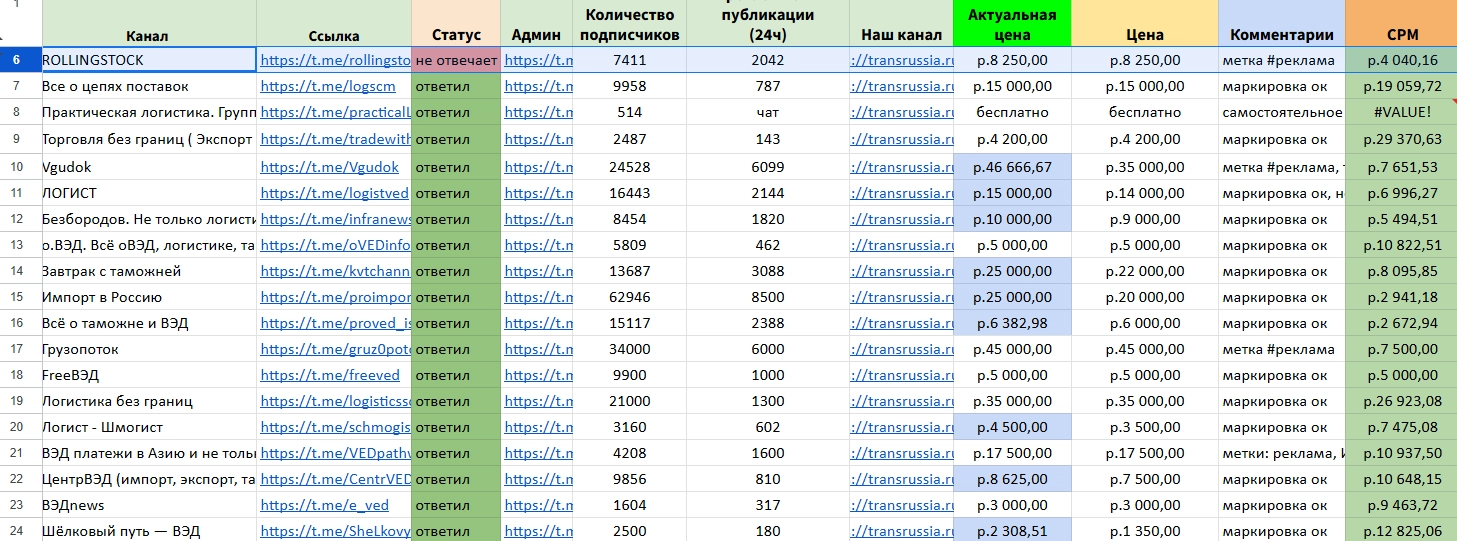
Task: Select subscriber count 7411 cell
Action: point(630,60)
